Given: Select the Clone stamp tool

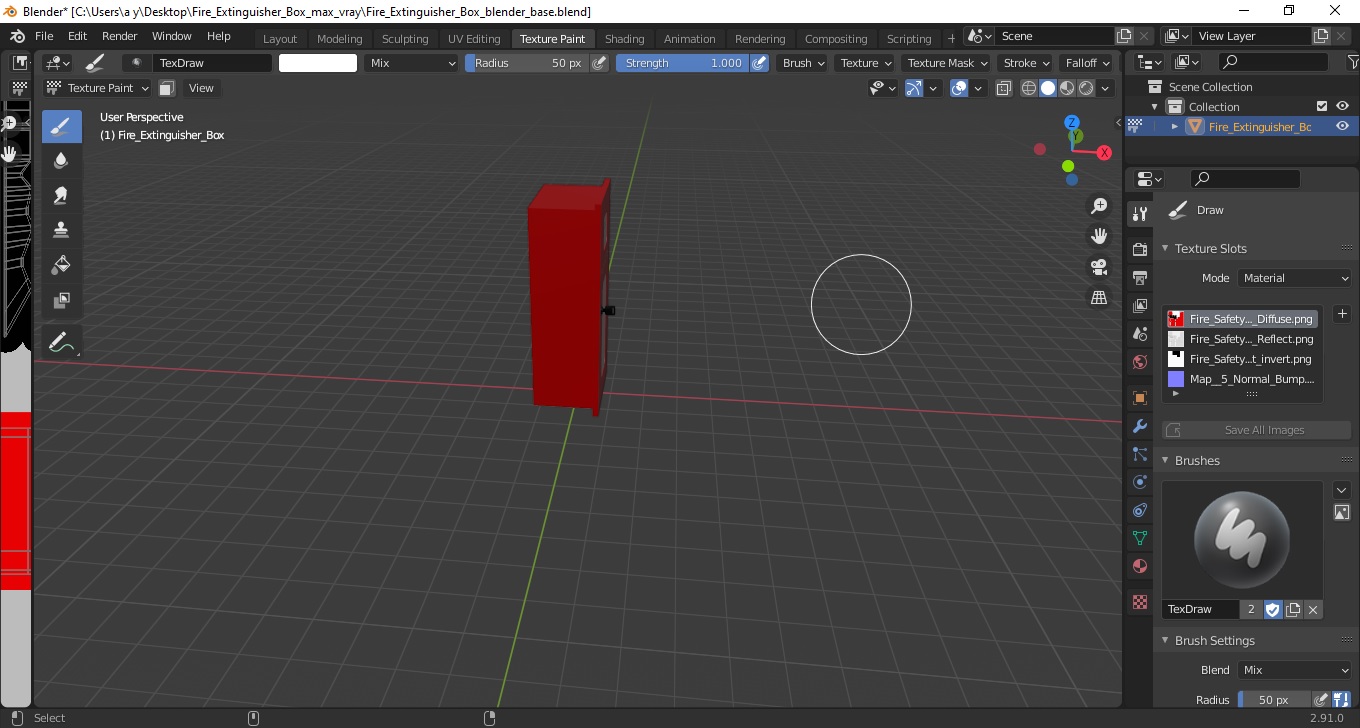Looking at the screenshot, I should pos(61,229).
